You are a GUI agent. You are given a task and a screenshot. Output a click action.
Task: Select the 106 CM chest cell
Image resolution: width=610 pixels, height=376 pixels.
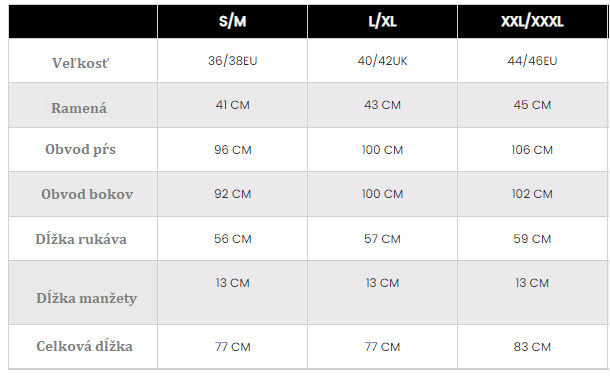532,150
